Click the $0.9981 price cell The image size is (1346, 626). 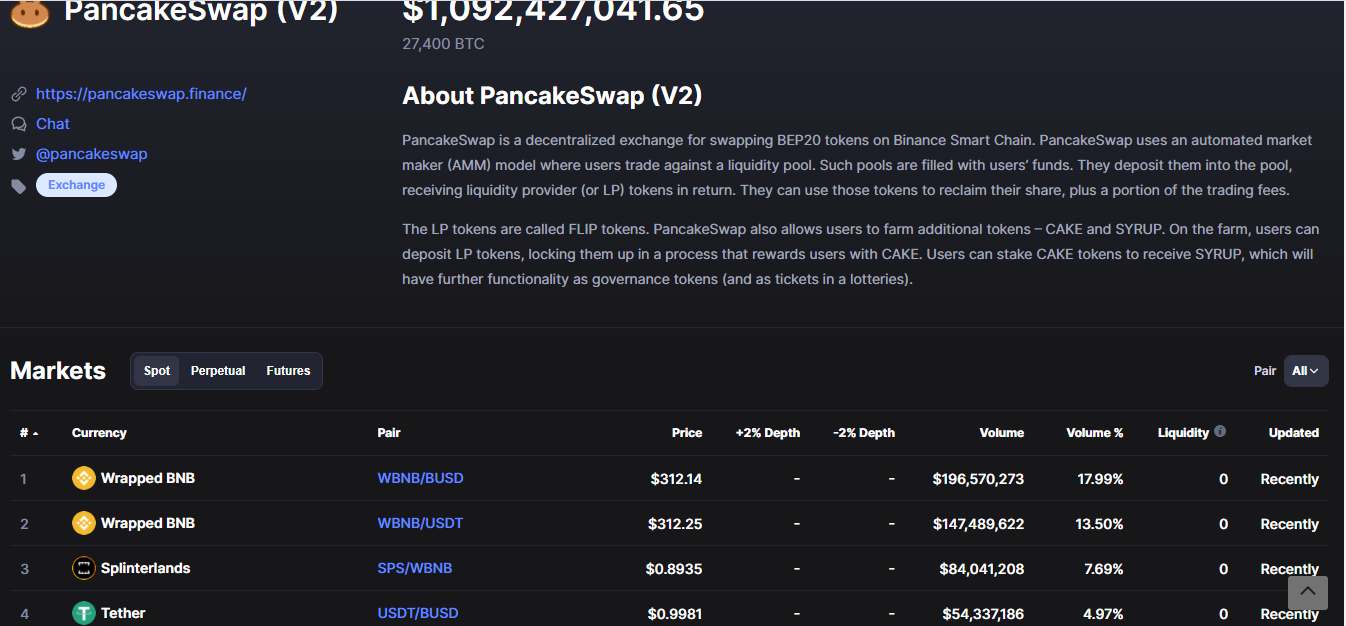(675, 614)
